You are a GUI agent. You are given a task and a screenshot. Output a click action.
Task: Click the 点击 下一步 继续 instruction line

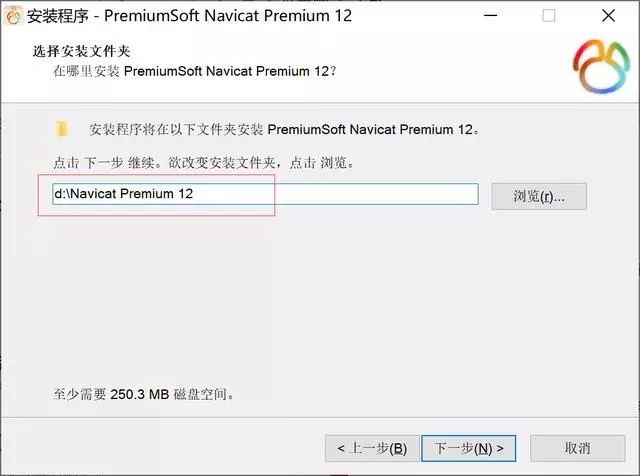(203, 163)
